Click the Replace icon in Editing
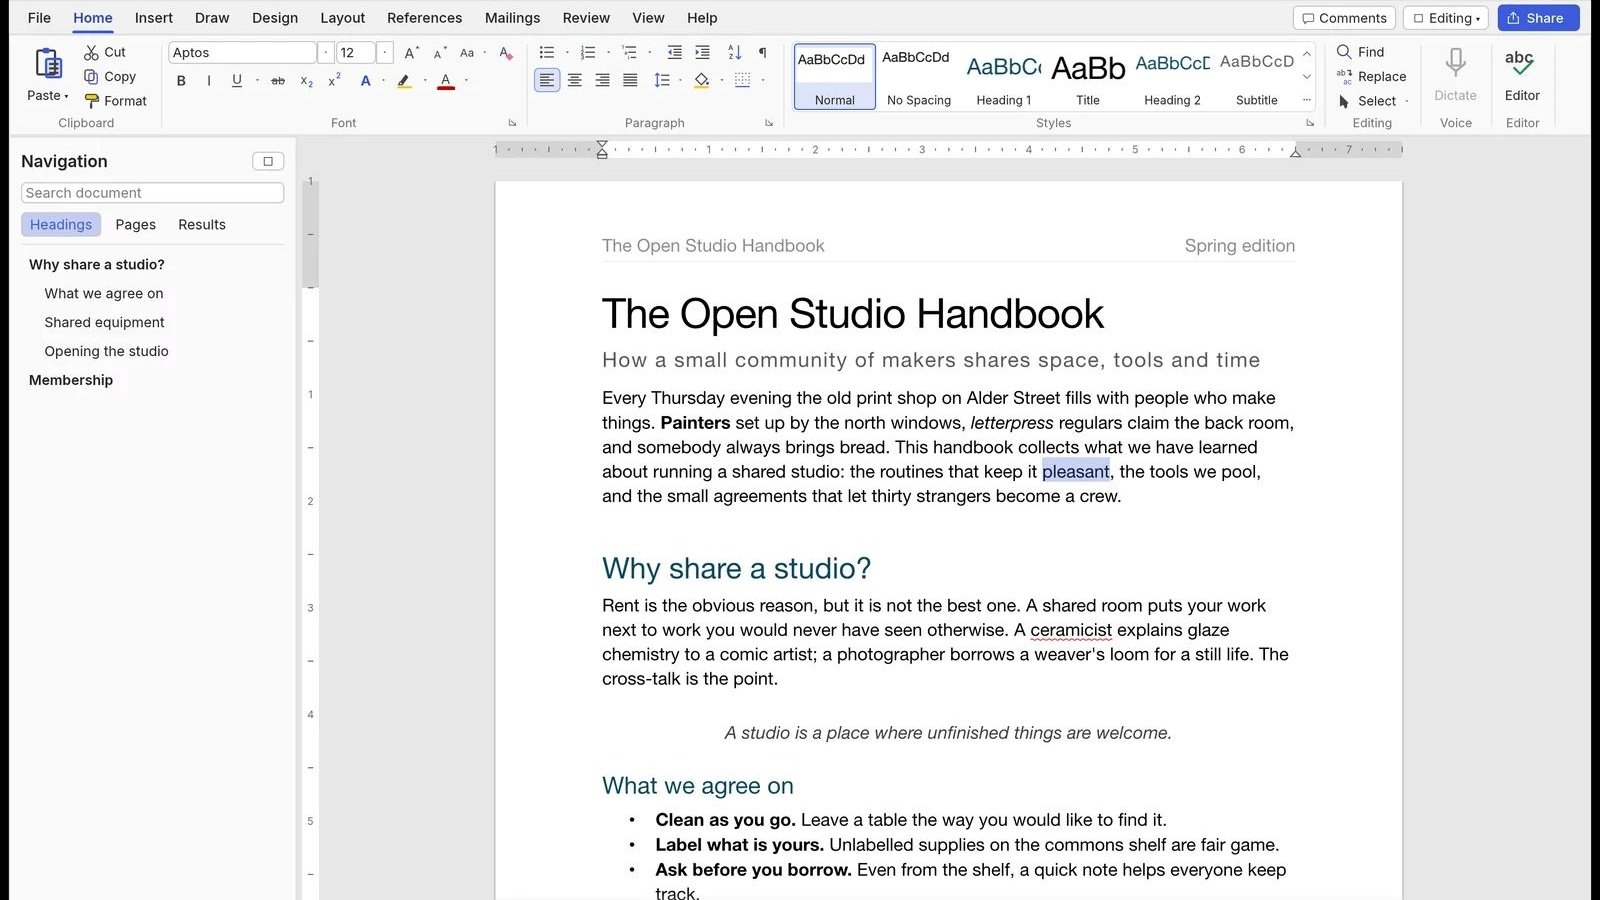 [x=1344, y=77]
